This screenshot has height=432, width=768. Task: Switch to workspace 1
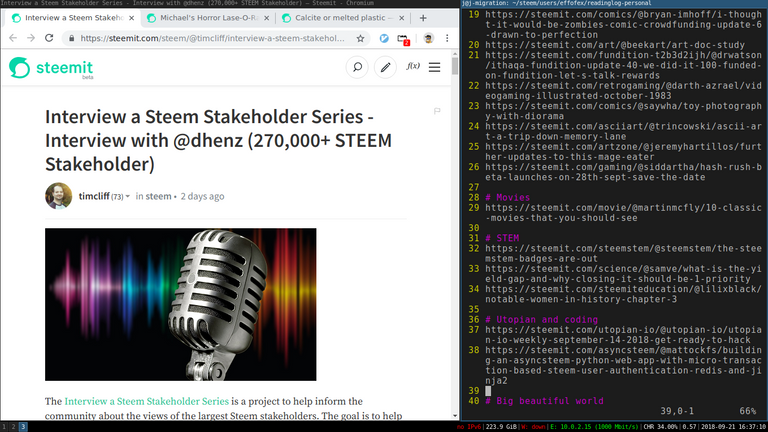click(4, 427)
